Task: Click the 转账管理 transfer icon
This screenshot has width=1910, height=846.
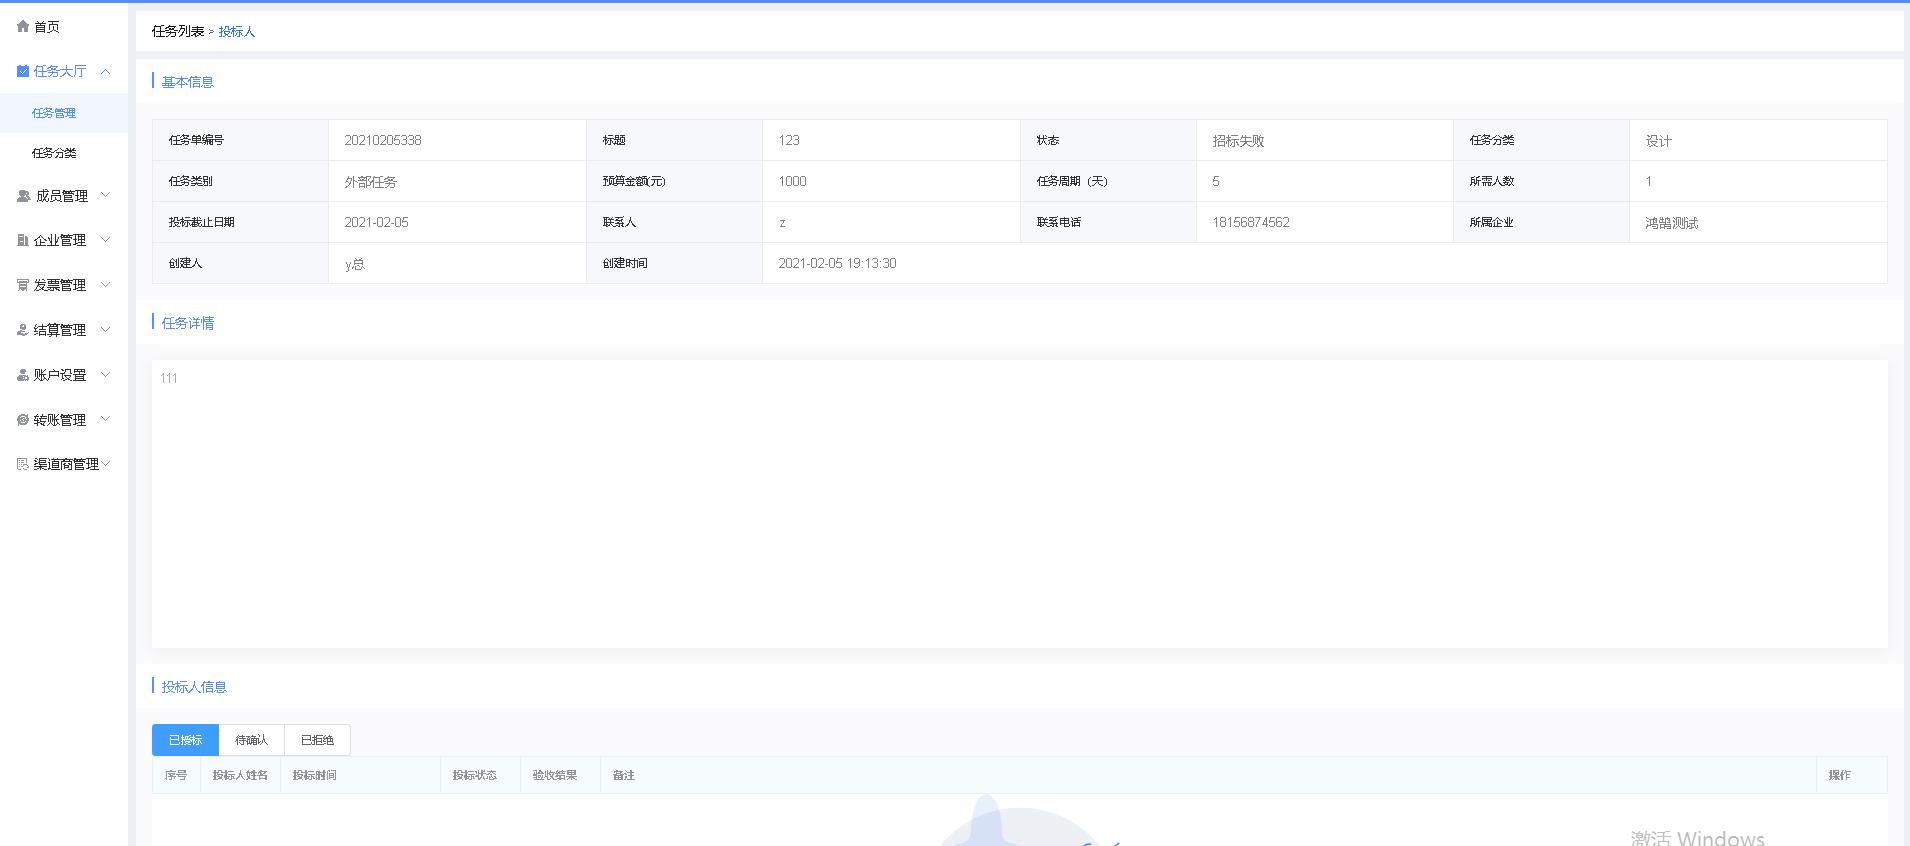Action: pyautogui.click(x=23, y=420)
